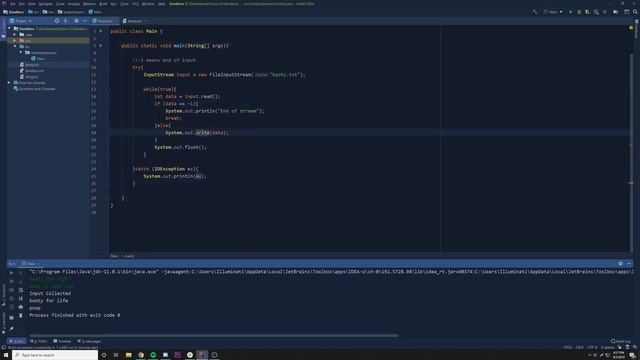Image resolution: width=640 pixels, height=360 pixels.
Task: Open the Terminal tool window button
Action: coord(62,341)
